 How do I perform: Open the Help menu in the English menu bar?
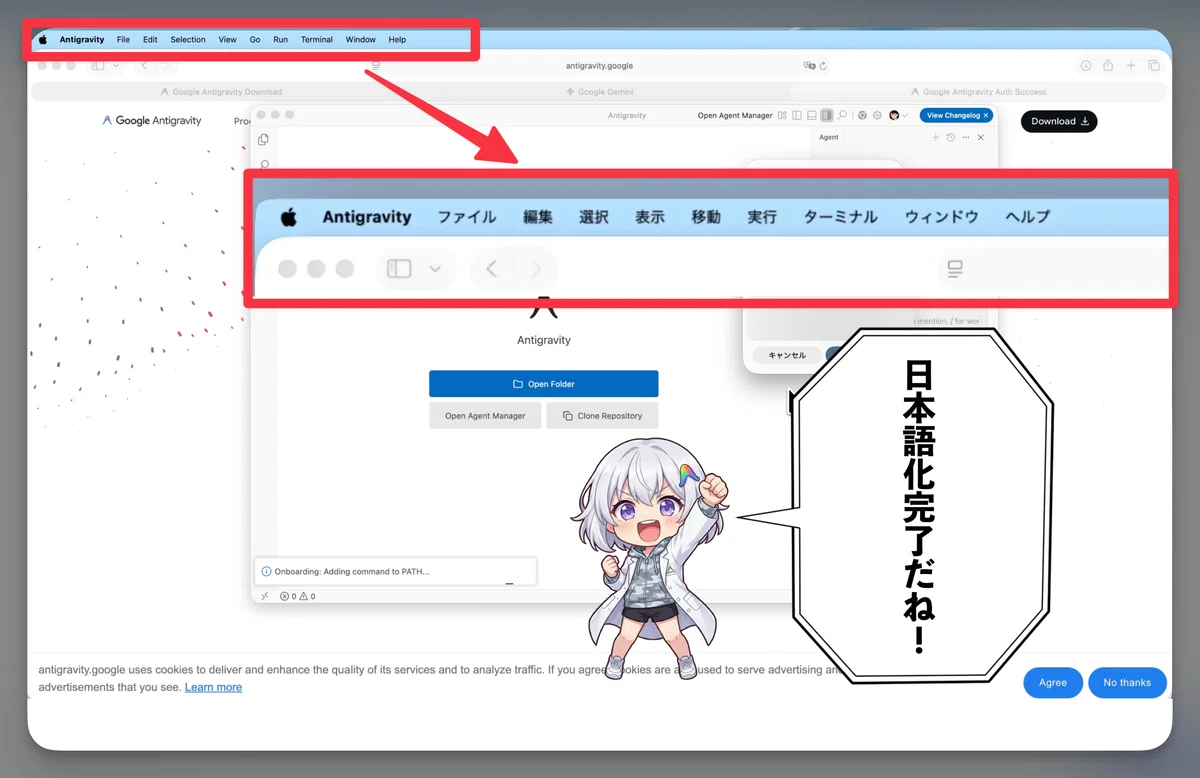(x=398, y=40)
